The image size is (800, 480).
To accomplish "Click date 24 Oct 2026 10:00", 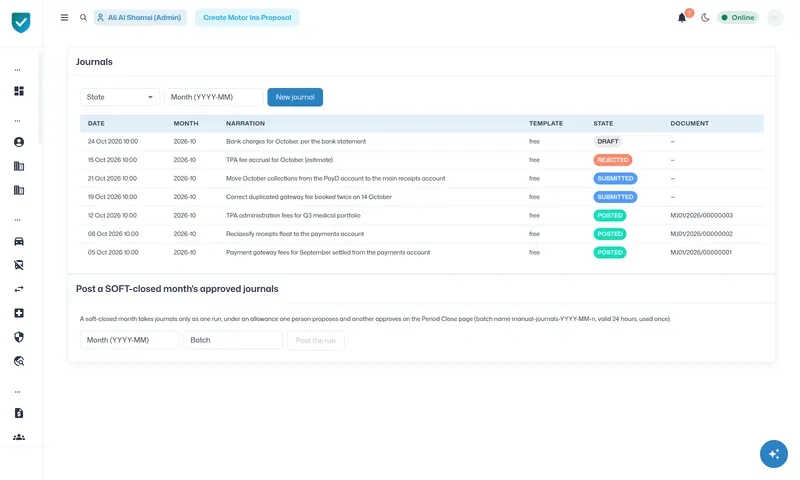I will [113, 141].
